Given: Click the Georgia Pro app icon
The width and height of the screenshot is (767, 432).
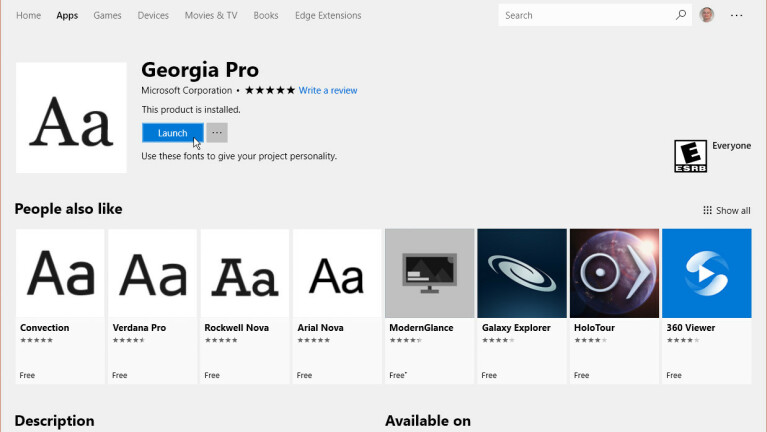Looking at the screenshot, I should point(71,117).
